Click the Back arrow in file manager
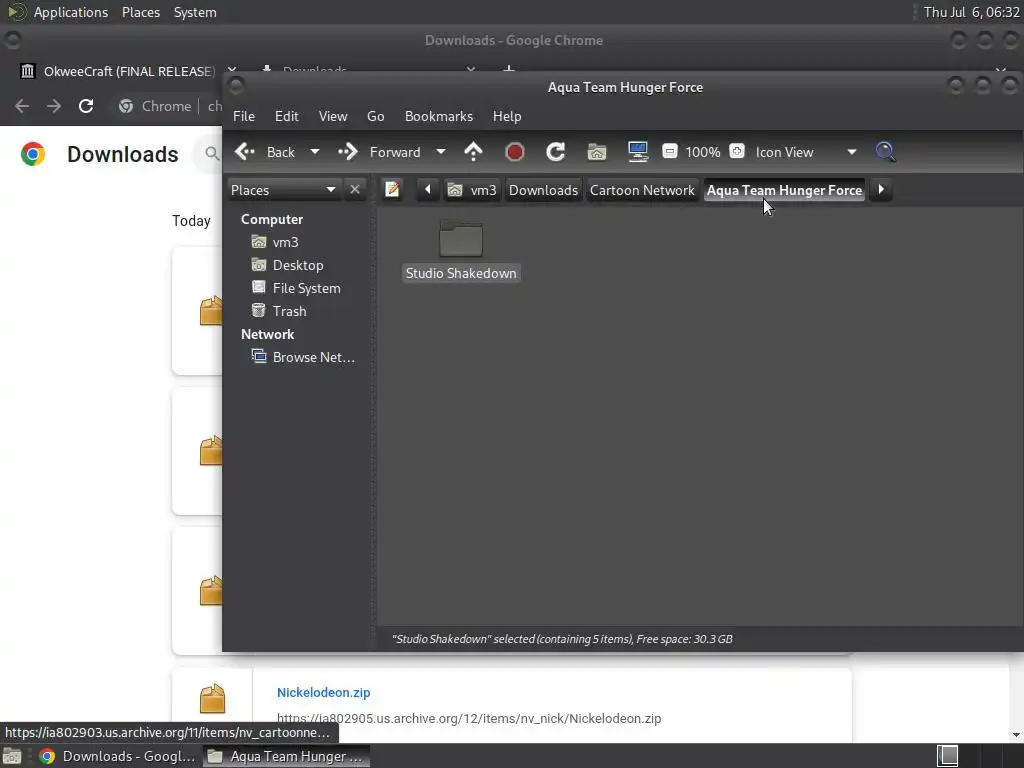Screen dimensions: 1024x768 (245, 152)
